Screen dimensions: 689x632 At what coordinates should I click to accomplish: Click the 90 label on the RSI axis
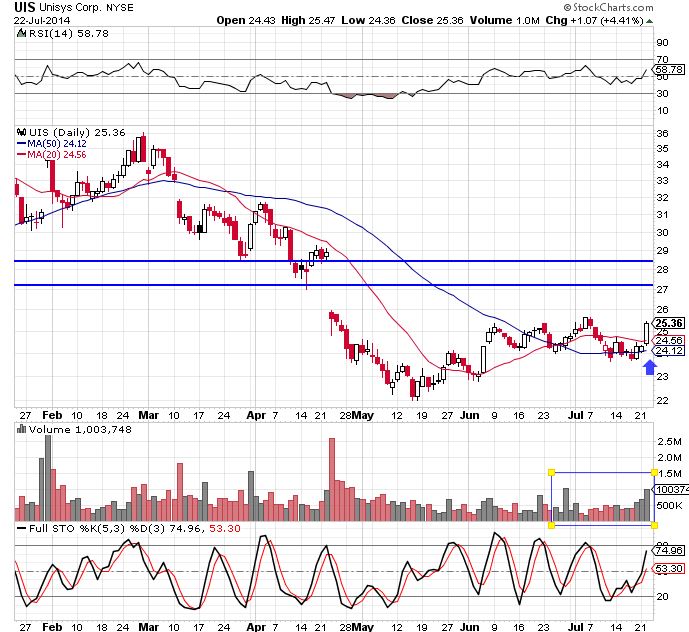click(662, 43)
